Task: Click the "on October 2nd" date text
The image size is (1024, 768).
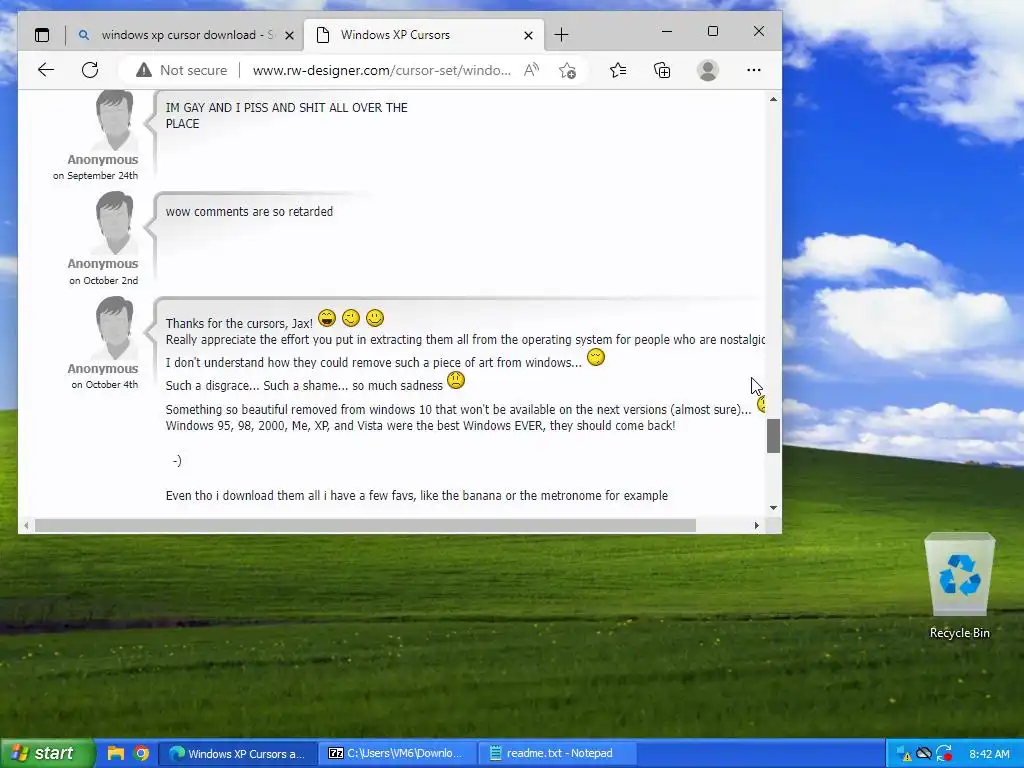Action: 104,280
